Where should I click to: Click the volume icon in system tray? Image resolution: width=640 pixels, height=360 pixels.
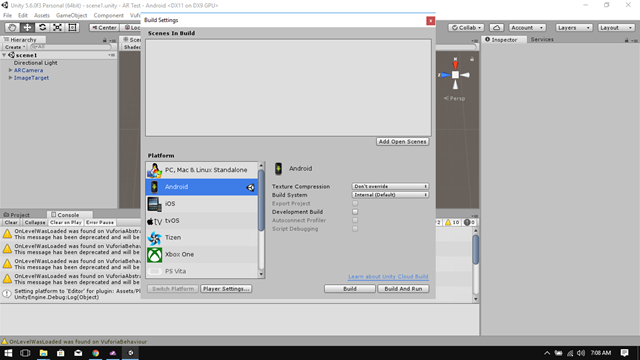(581, 353)
